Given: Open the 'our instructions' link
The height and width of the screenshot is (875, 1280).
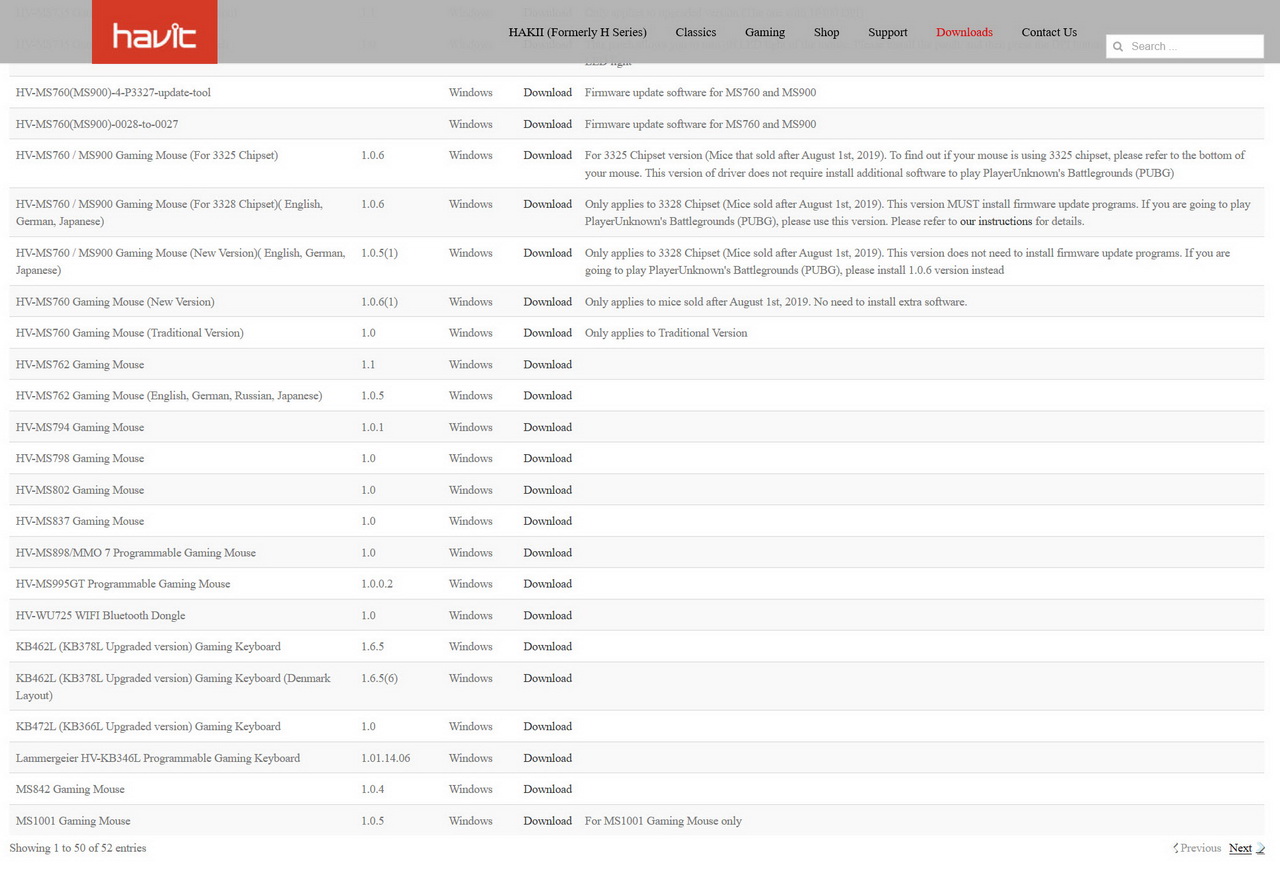Looking at the screenshot, I should click(995, 221).
